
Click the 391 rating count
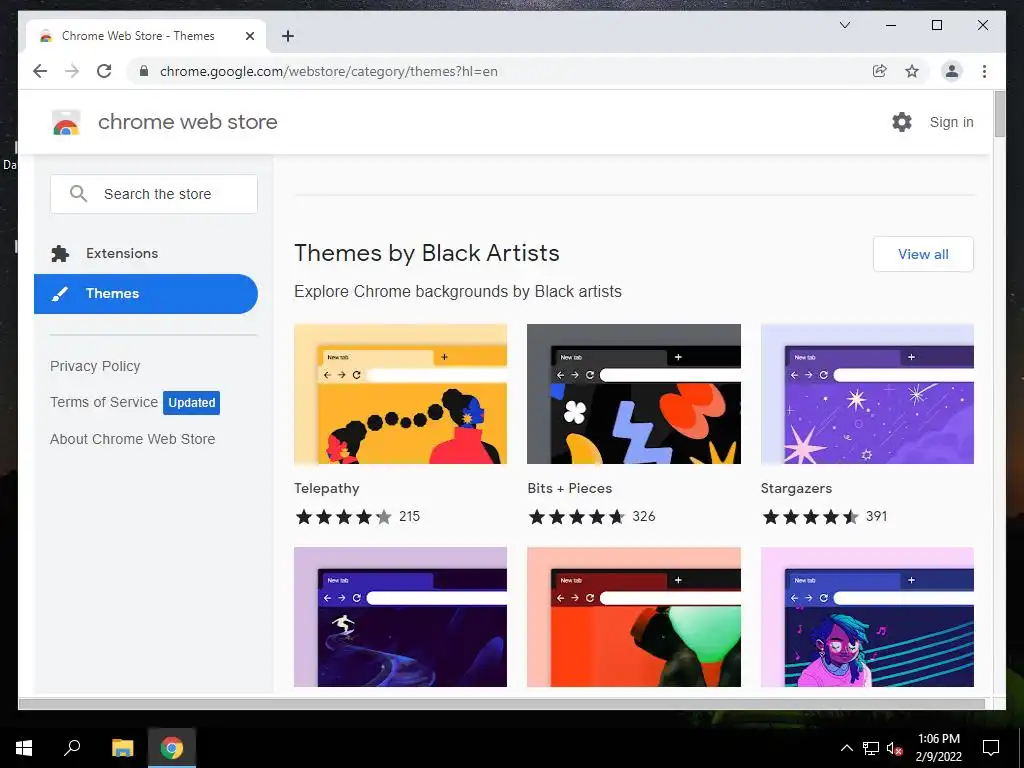[x=876, y=517]
